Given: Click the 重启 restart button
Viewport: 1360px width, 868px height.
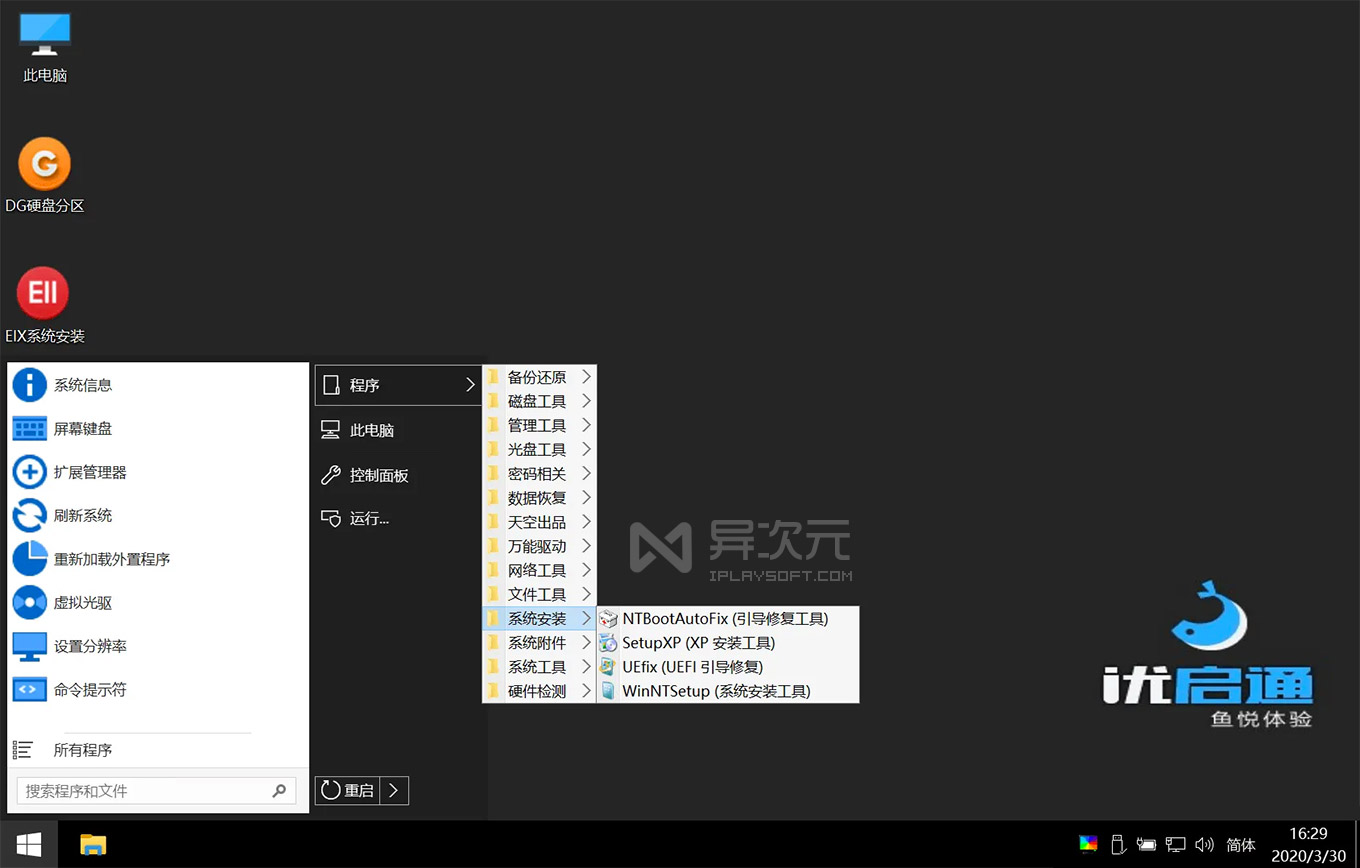Looking at the screenshot, I should click(346, 790).
